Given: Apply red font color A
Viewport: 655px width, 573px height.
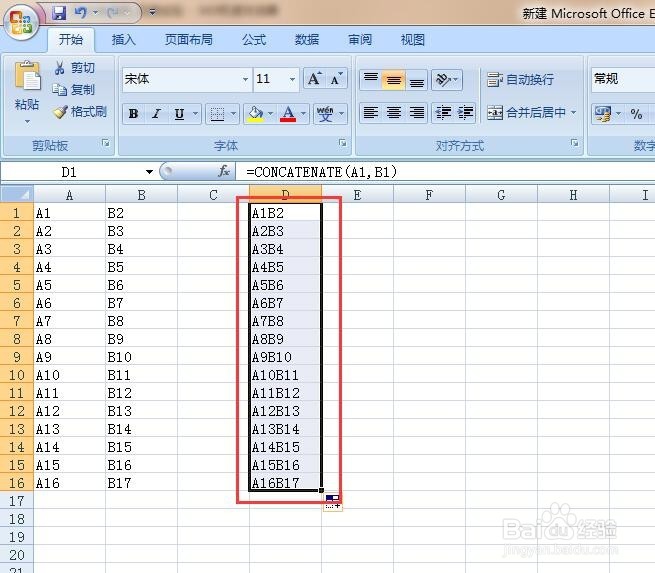Looking at the screenshot, I should [x=288, y=114].
